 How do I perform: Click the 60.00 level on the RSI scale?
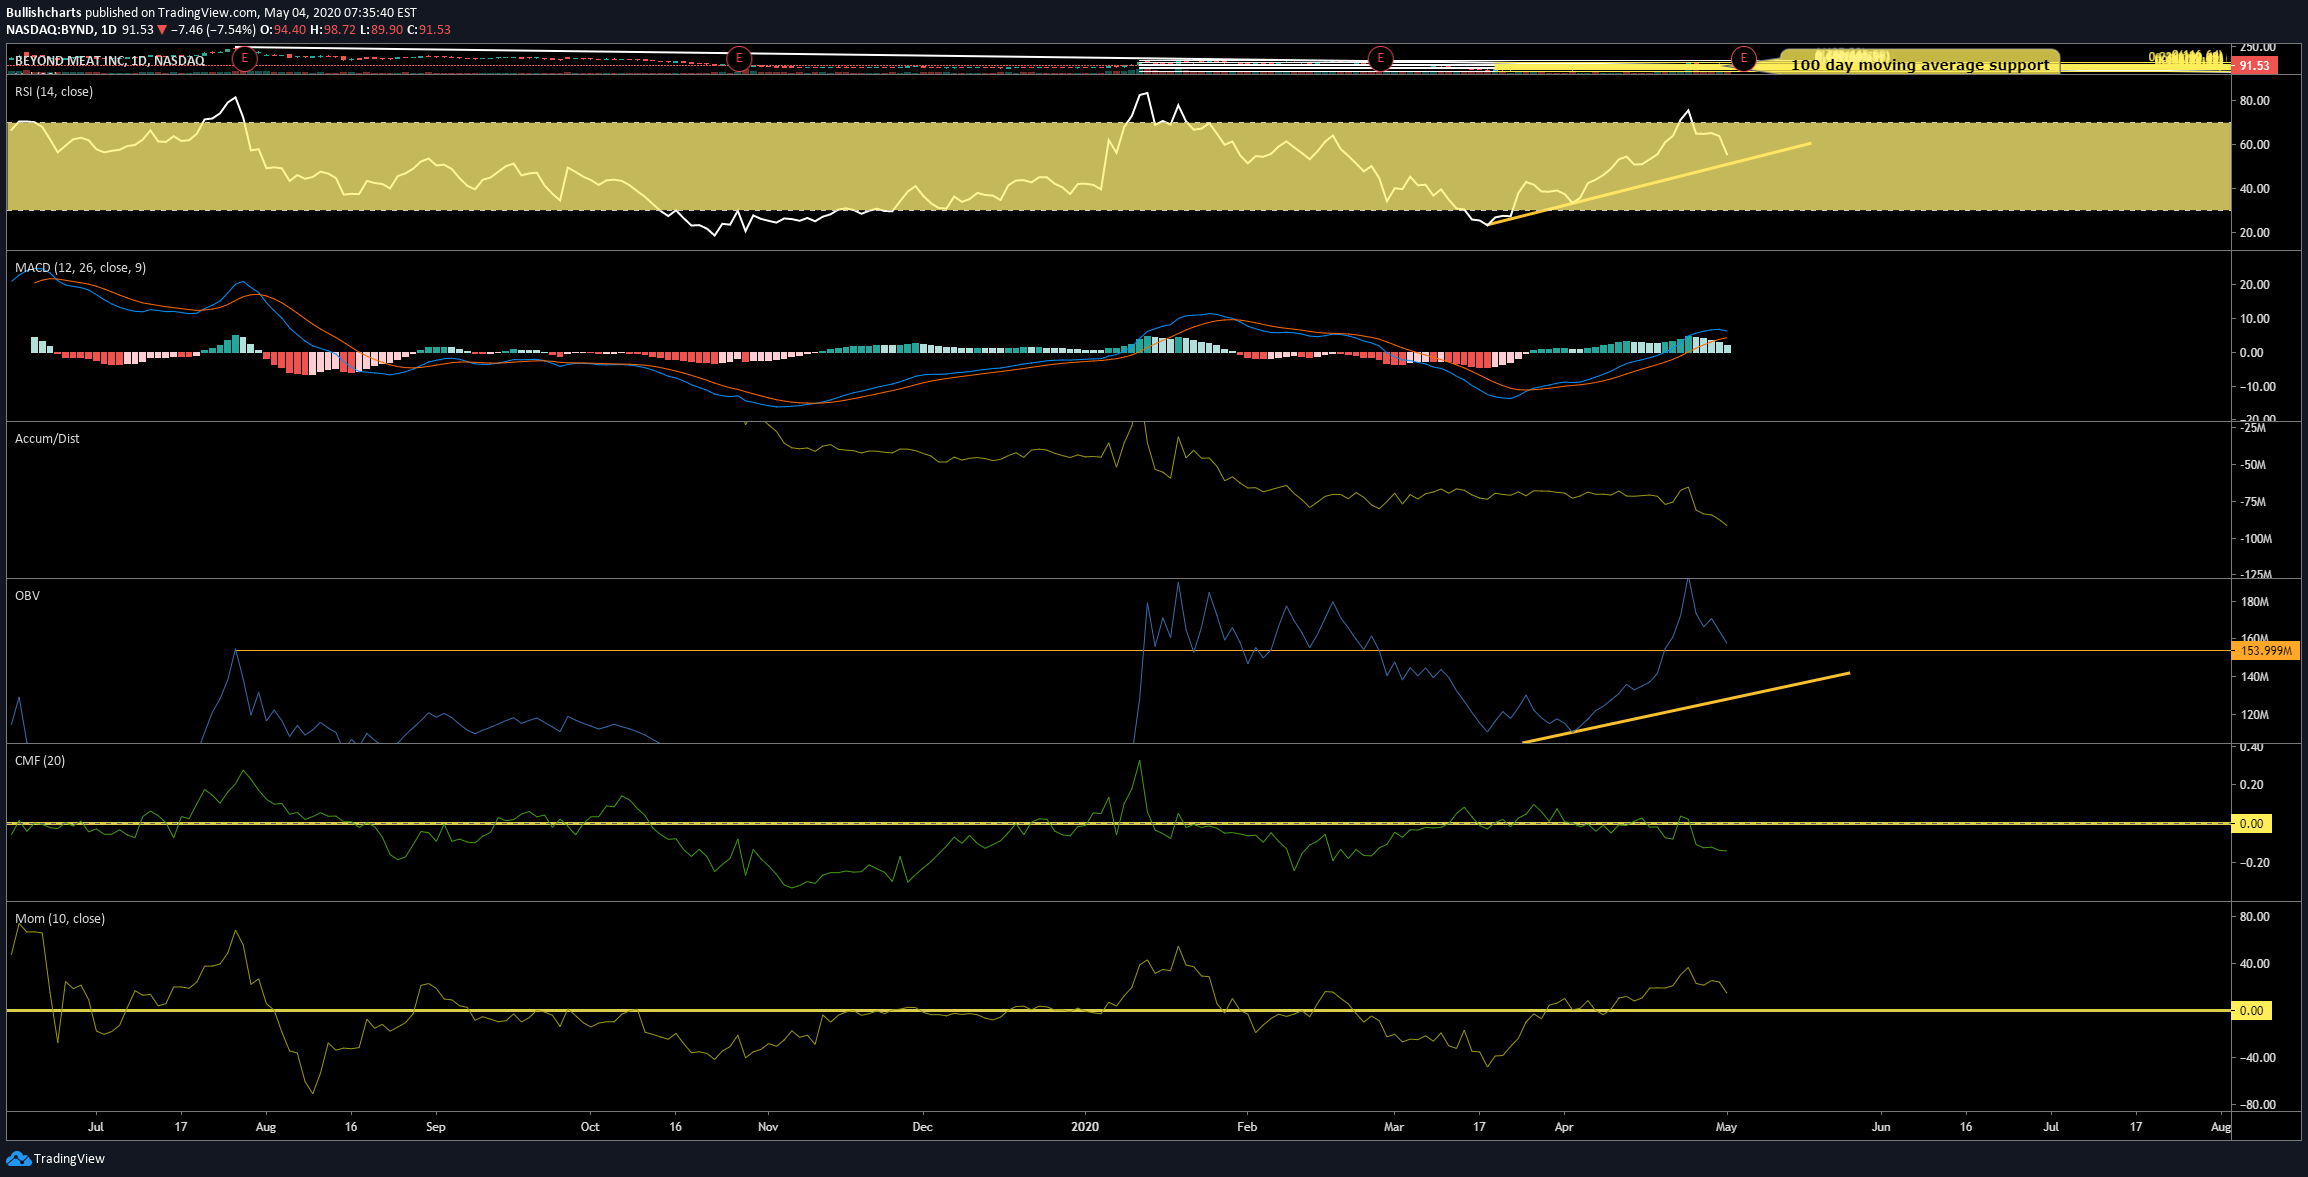tap(2255, 145)
